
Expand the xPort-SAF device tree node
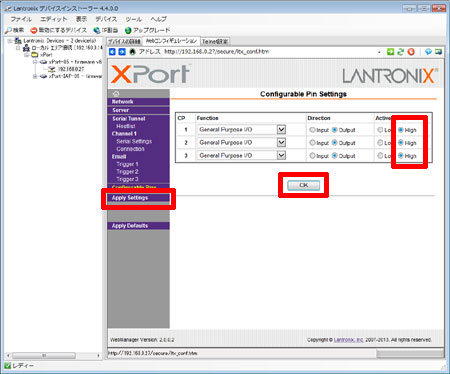point(35,76)
